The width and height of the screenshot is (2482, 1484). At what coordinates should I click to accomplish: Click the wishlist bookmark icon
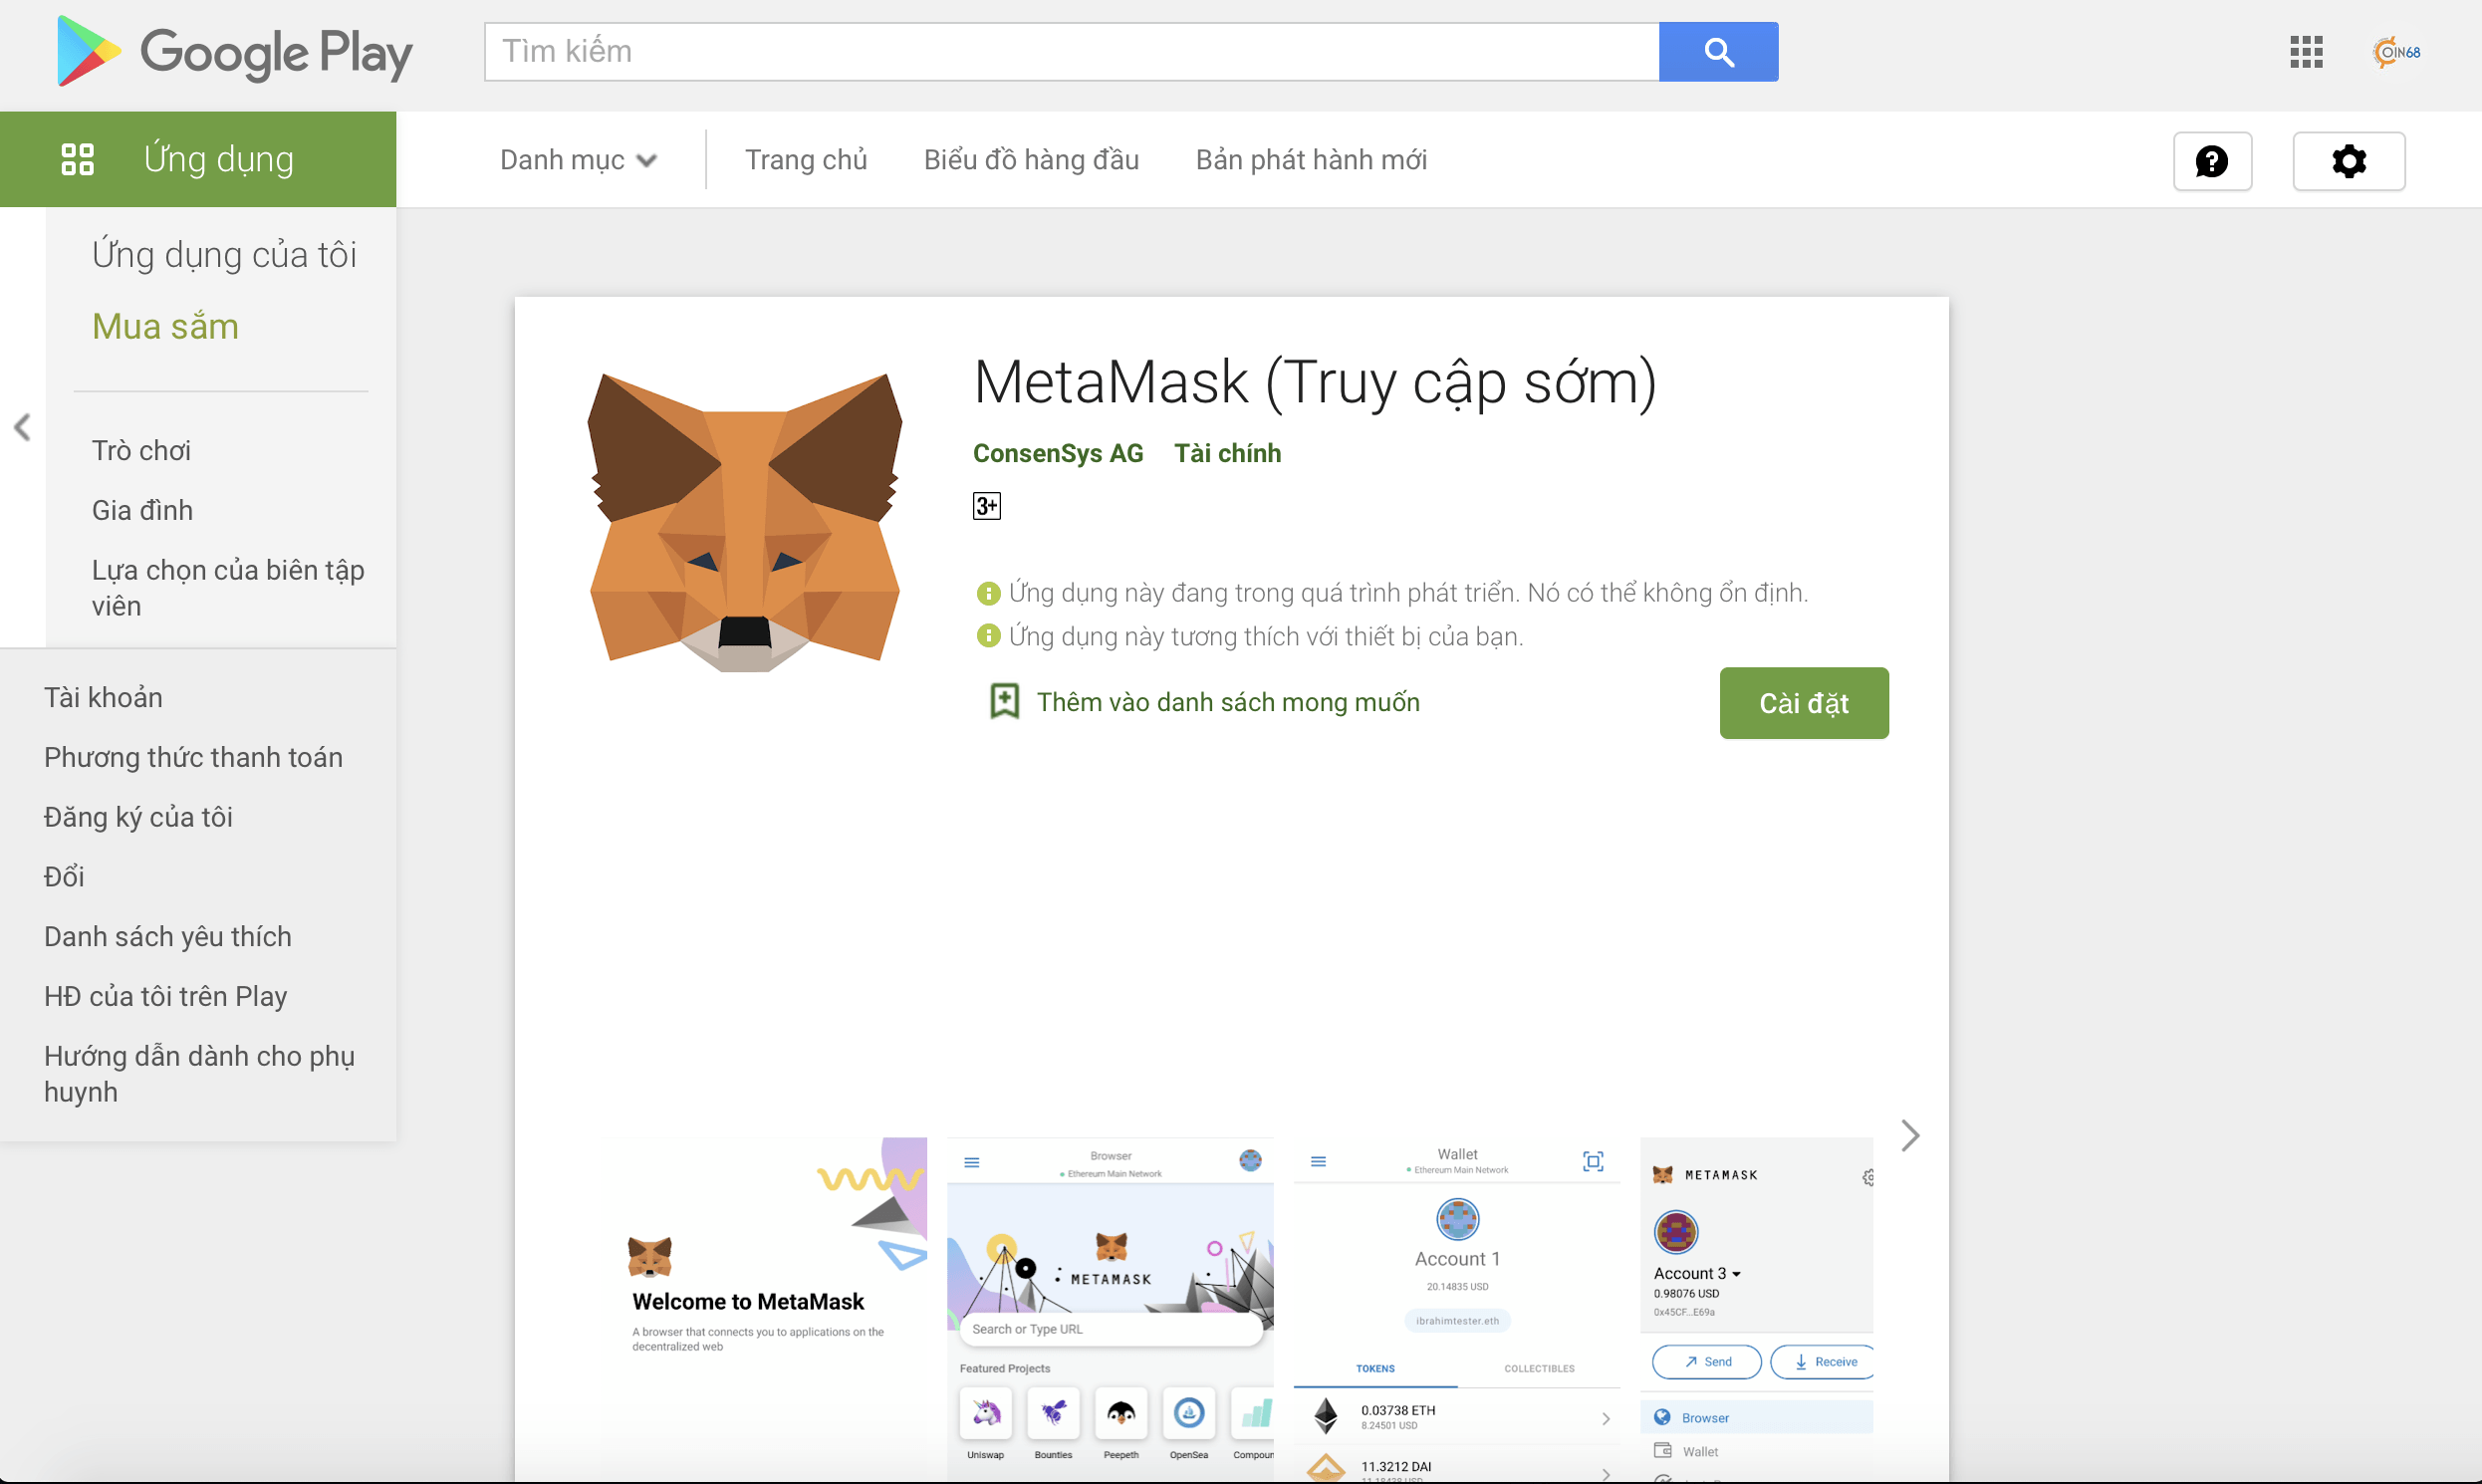click(1003, 701)
